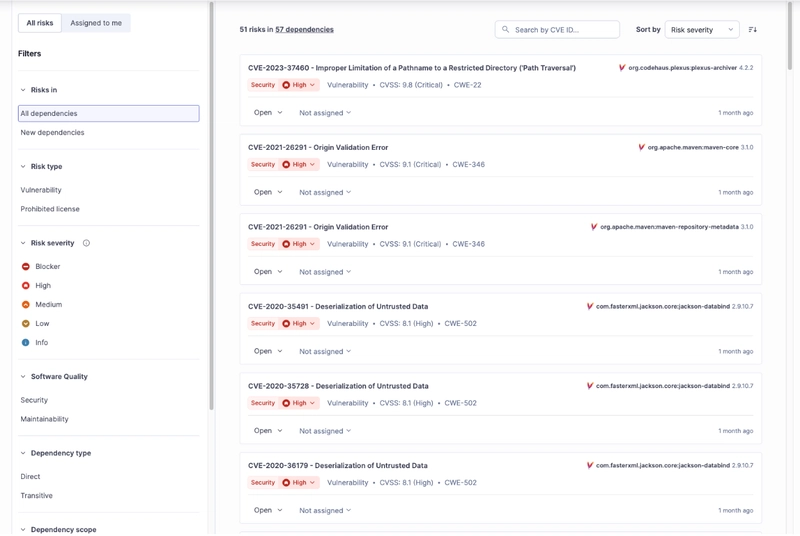
Task: Select the Low severity filter icon
Action: (26, 324)
